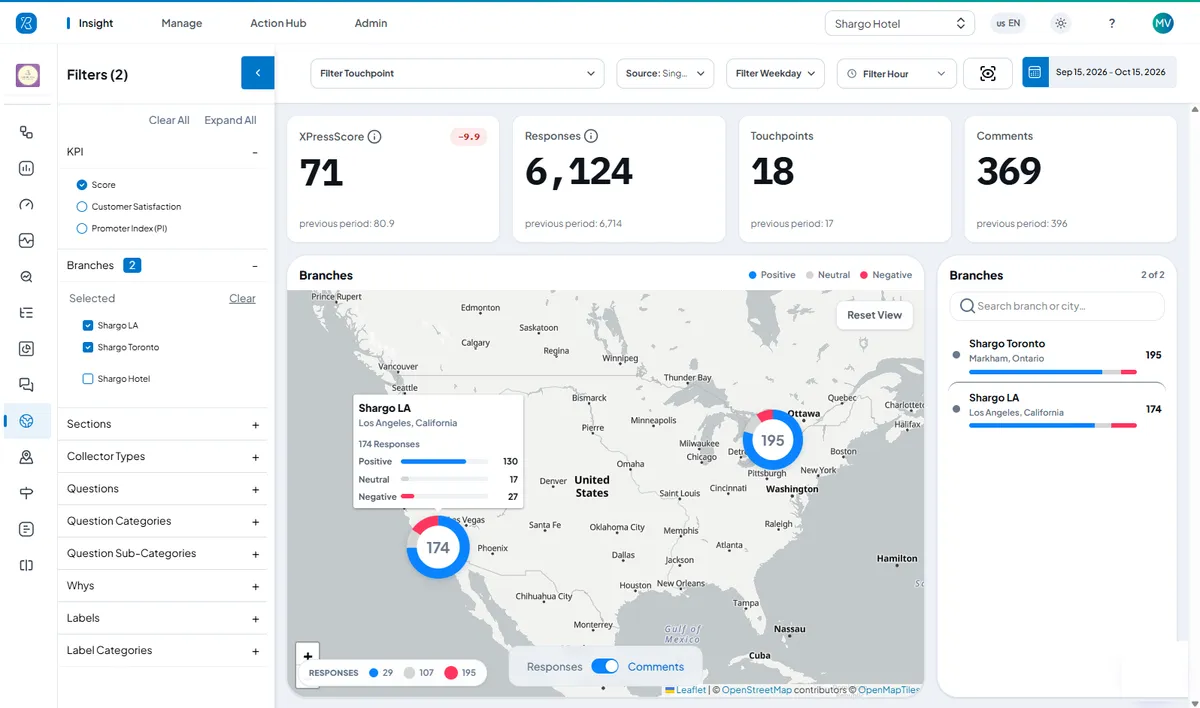Collapse the KPI filter section
The height and width of the screenshot is (708, 1200).
[255, 153]
